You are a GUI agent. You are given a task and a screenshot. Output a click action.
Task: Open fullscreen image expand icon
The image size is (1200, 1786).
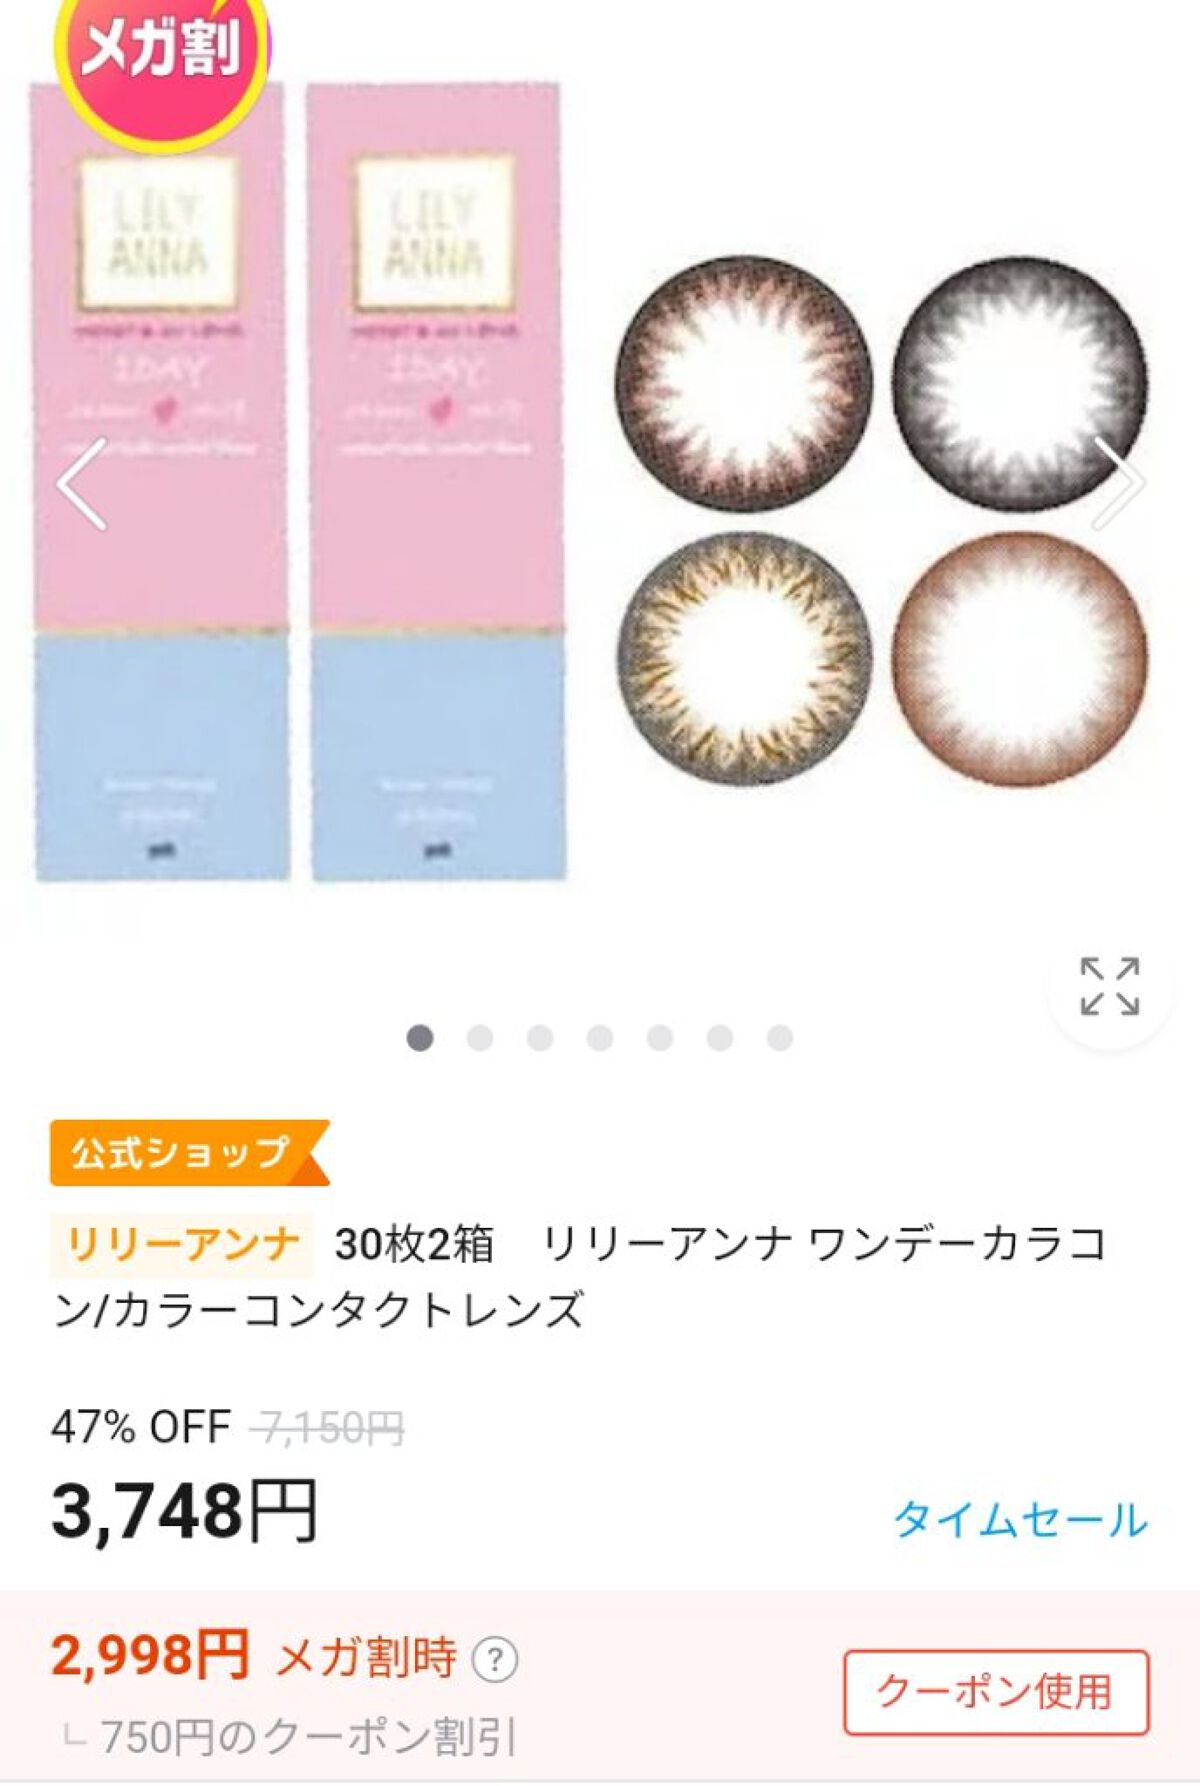pyautogui.click(x=1110, y=987)
